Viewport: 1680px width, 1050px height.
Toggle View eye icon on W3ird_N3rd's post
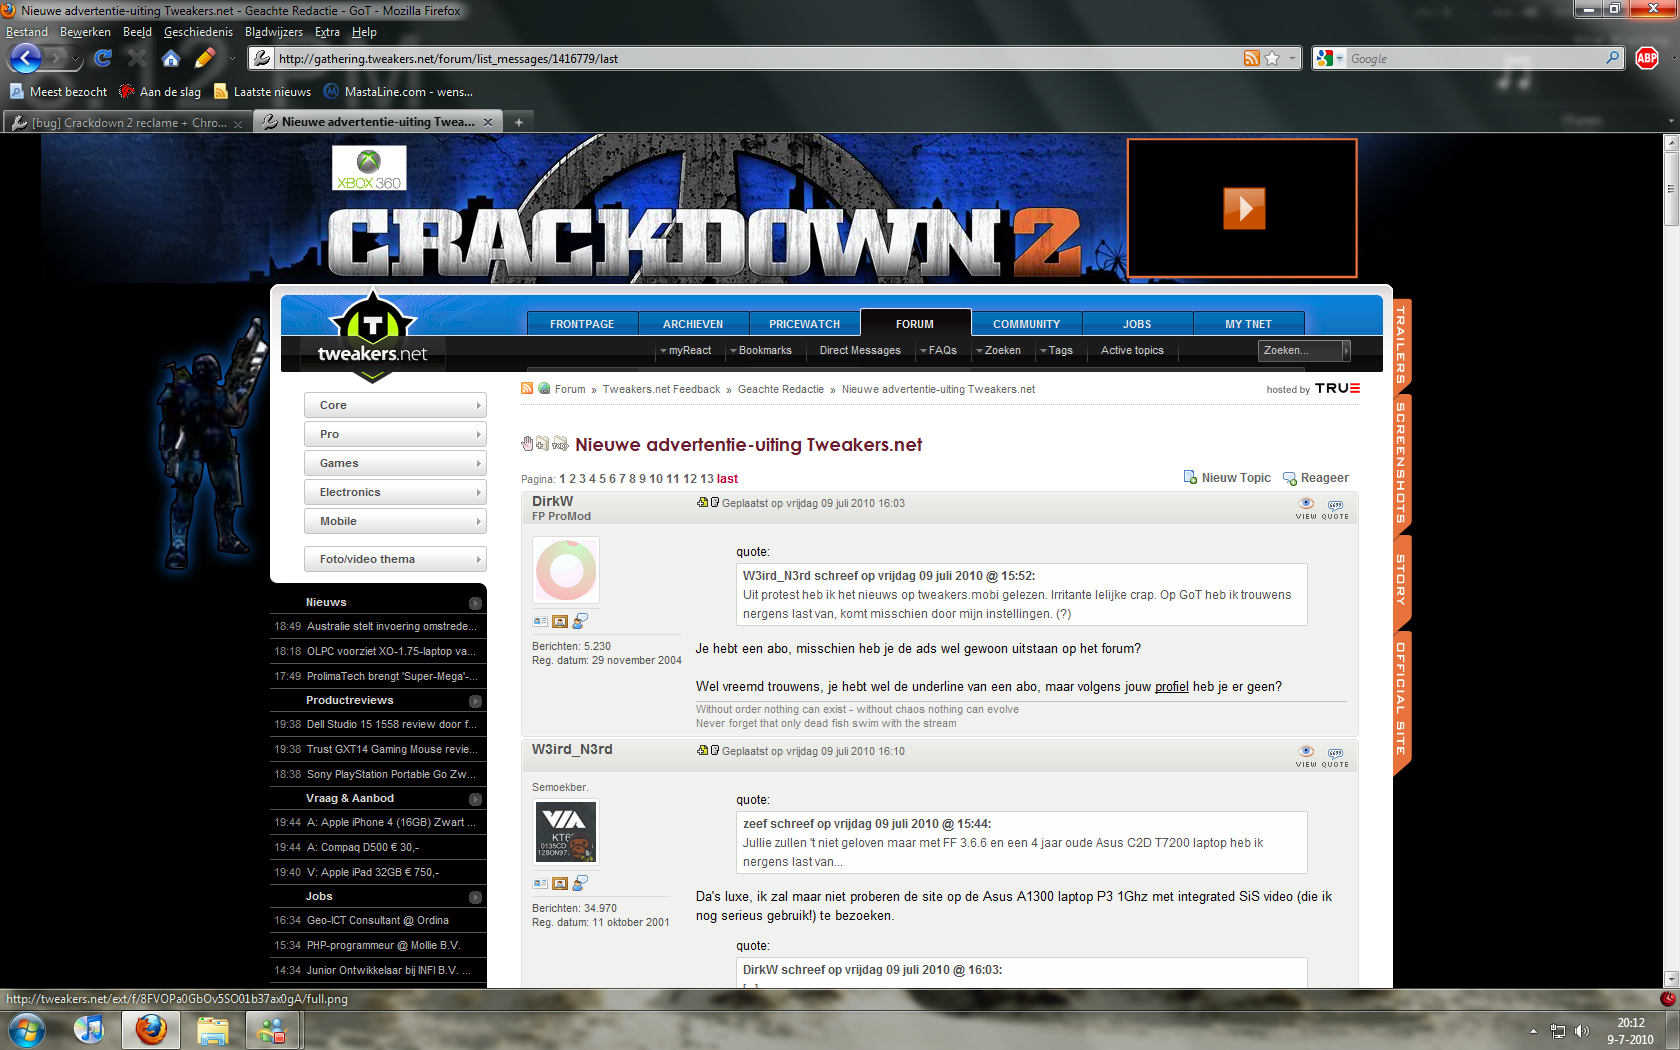tap(1306, 757)
